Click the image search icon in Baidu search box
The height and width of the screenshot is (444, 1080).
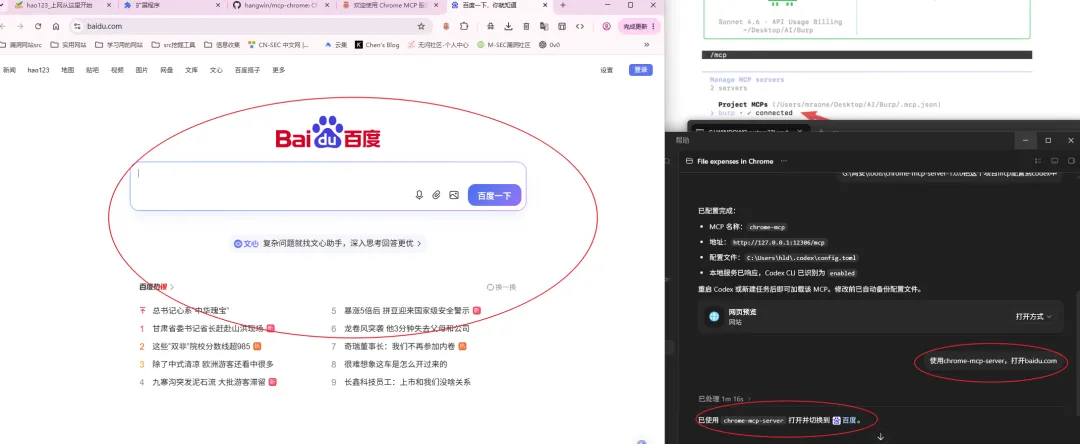pos(454,195)
